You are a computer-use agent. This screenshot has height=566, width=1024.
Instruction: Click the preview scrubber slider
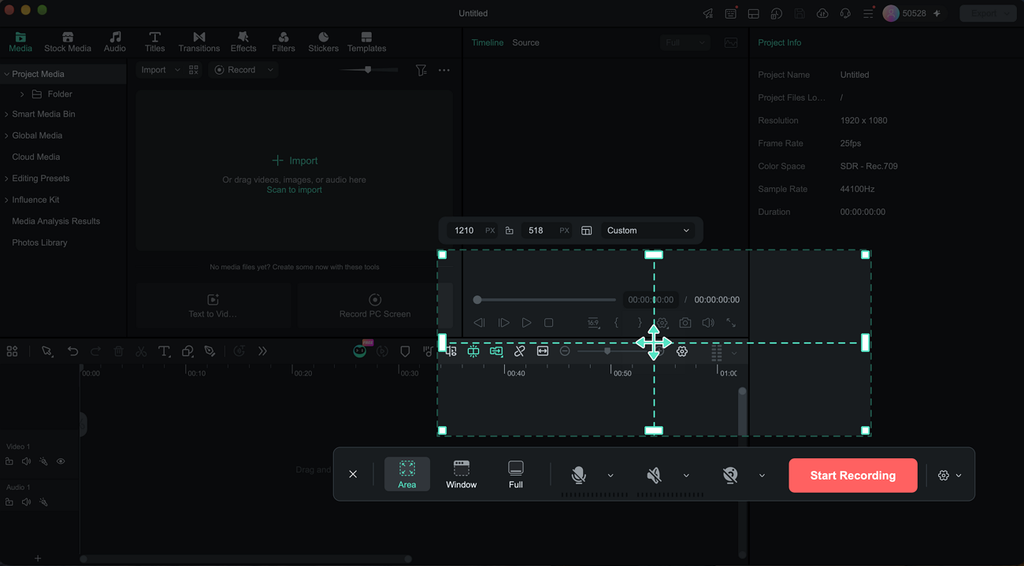pos(545,300)
